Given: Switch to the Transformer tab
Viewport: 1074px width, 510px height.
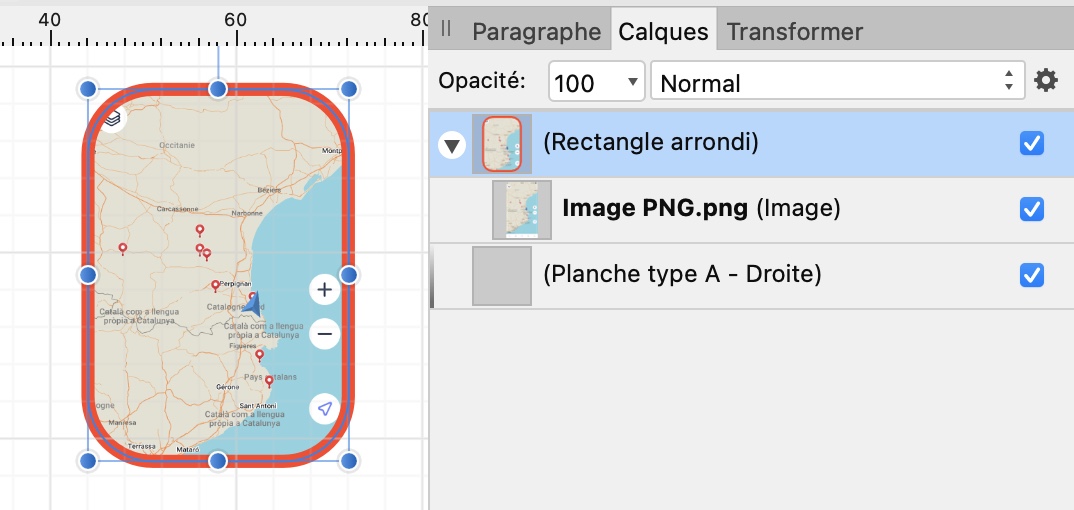Looking at the screenshot, I should [x=794, y=32].
